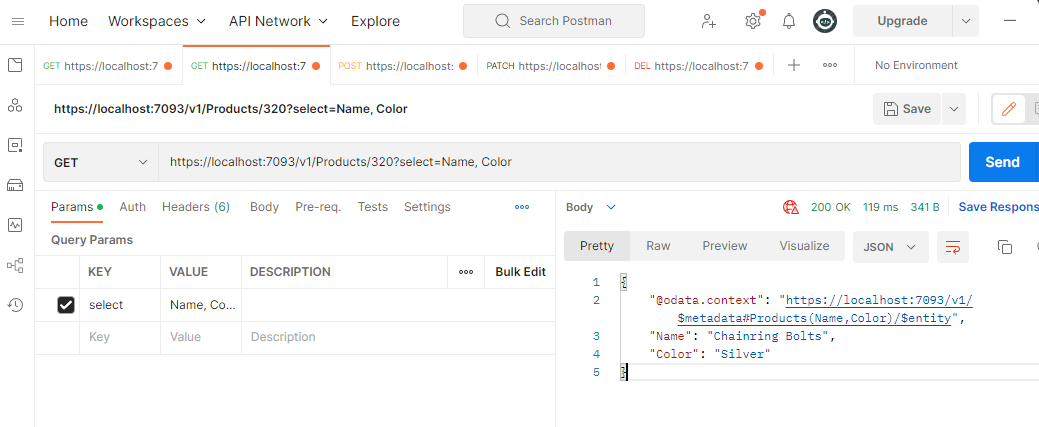This screenshot has width=1039, height=427.
Task: Open Collections sidebar icon
Action: pyautogui.click(x=15, y=65)
